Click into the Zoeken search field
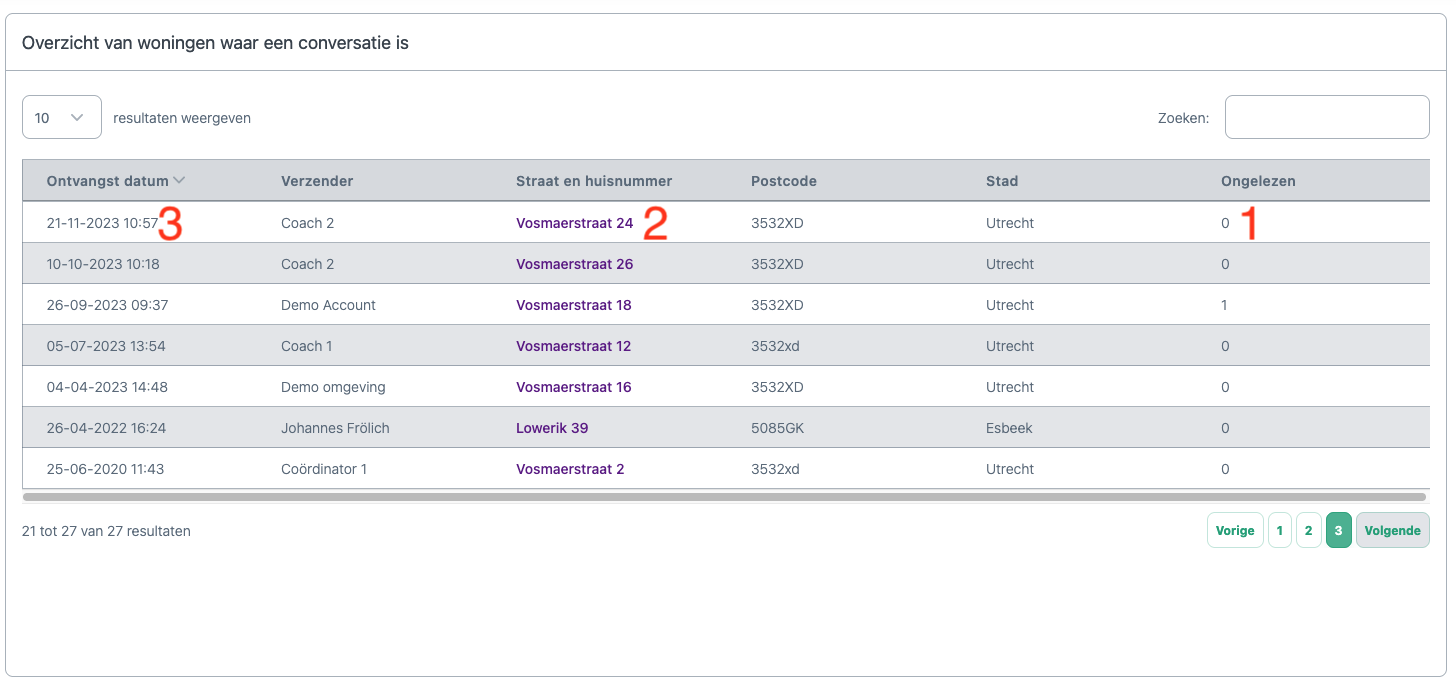Viewport: 1456px width, 683px height. coord(1326,117)
